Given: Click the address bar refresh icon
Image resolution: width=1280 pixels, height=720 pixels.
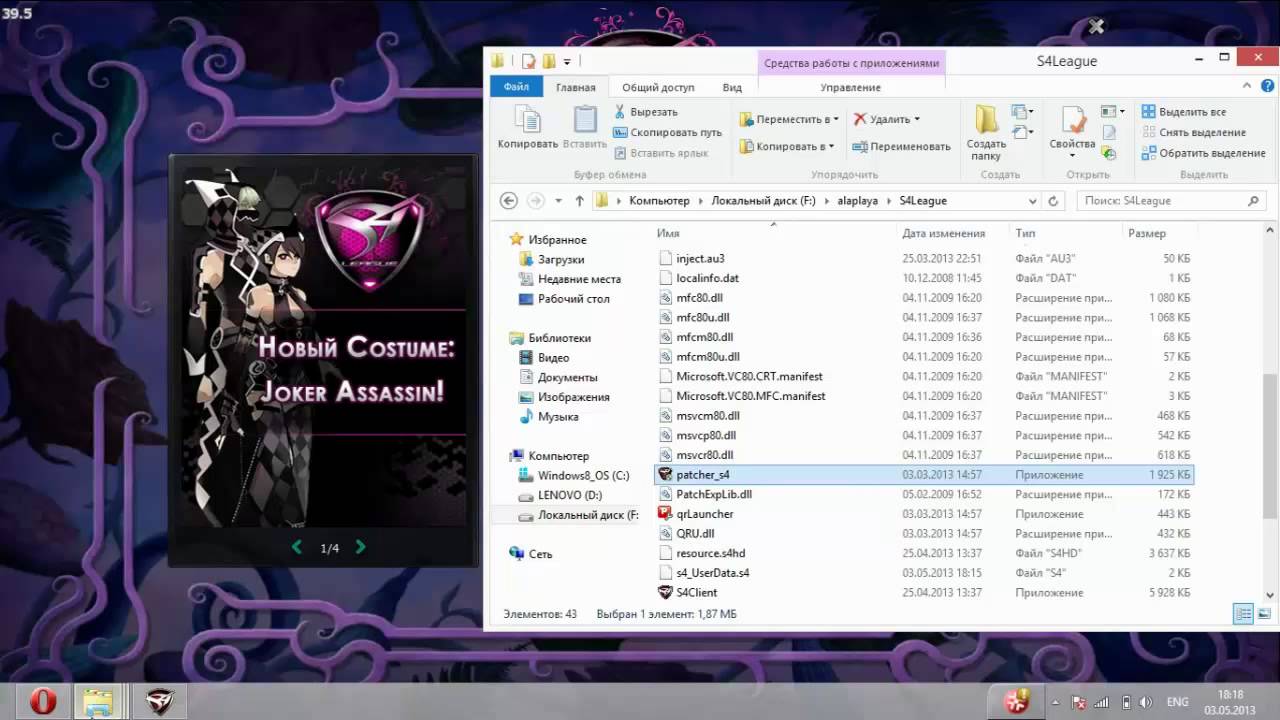Looking at the screenshot, I should pos(1052,201).
